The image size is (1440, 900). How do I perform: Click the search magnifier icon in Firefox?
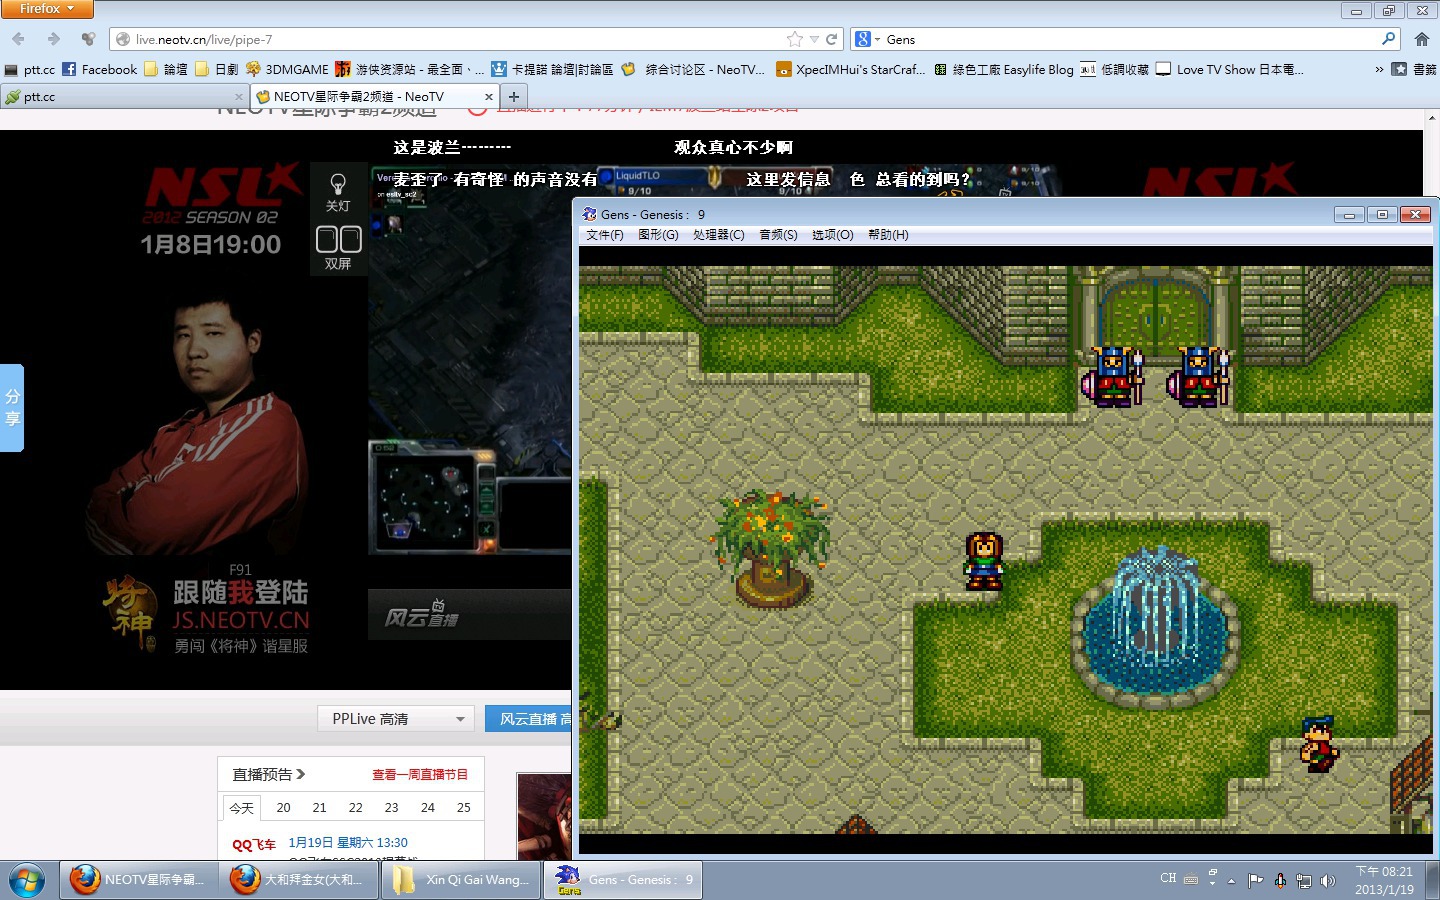point(1388,39)
